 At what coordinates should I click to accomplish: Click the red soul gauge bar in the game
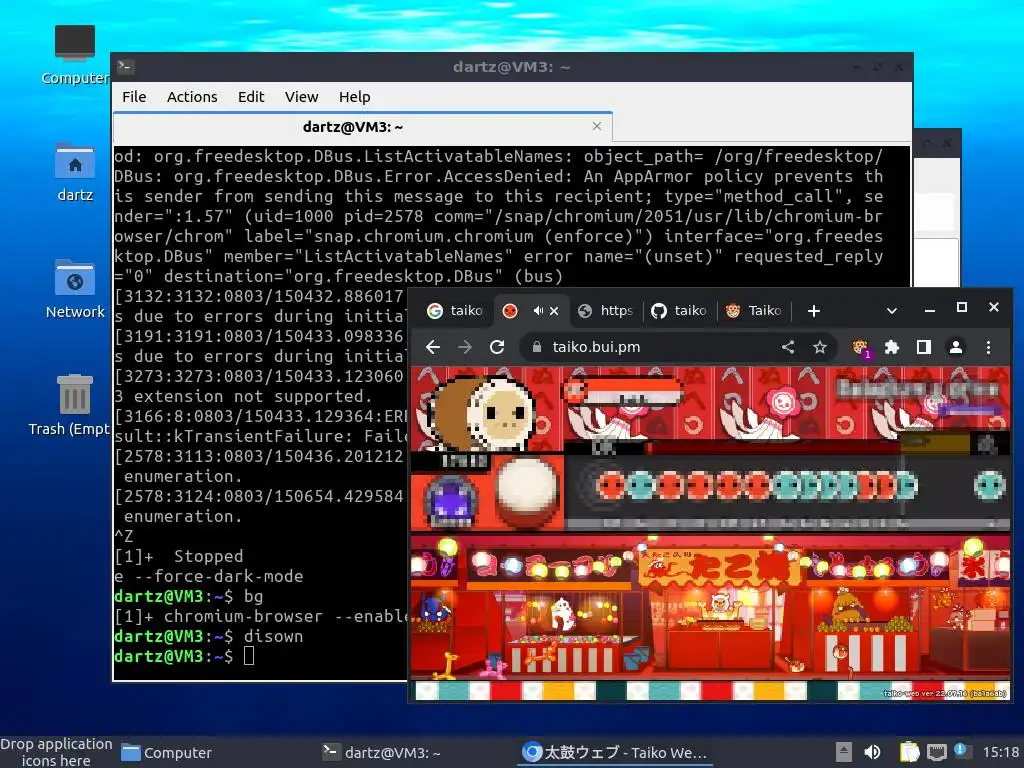pyautogui.click(x=774, y=446)
